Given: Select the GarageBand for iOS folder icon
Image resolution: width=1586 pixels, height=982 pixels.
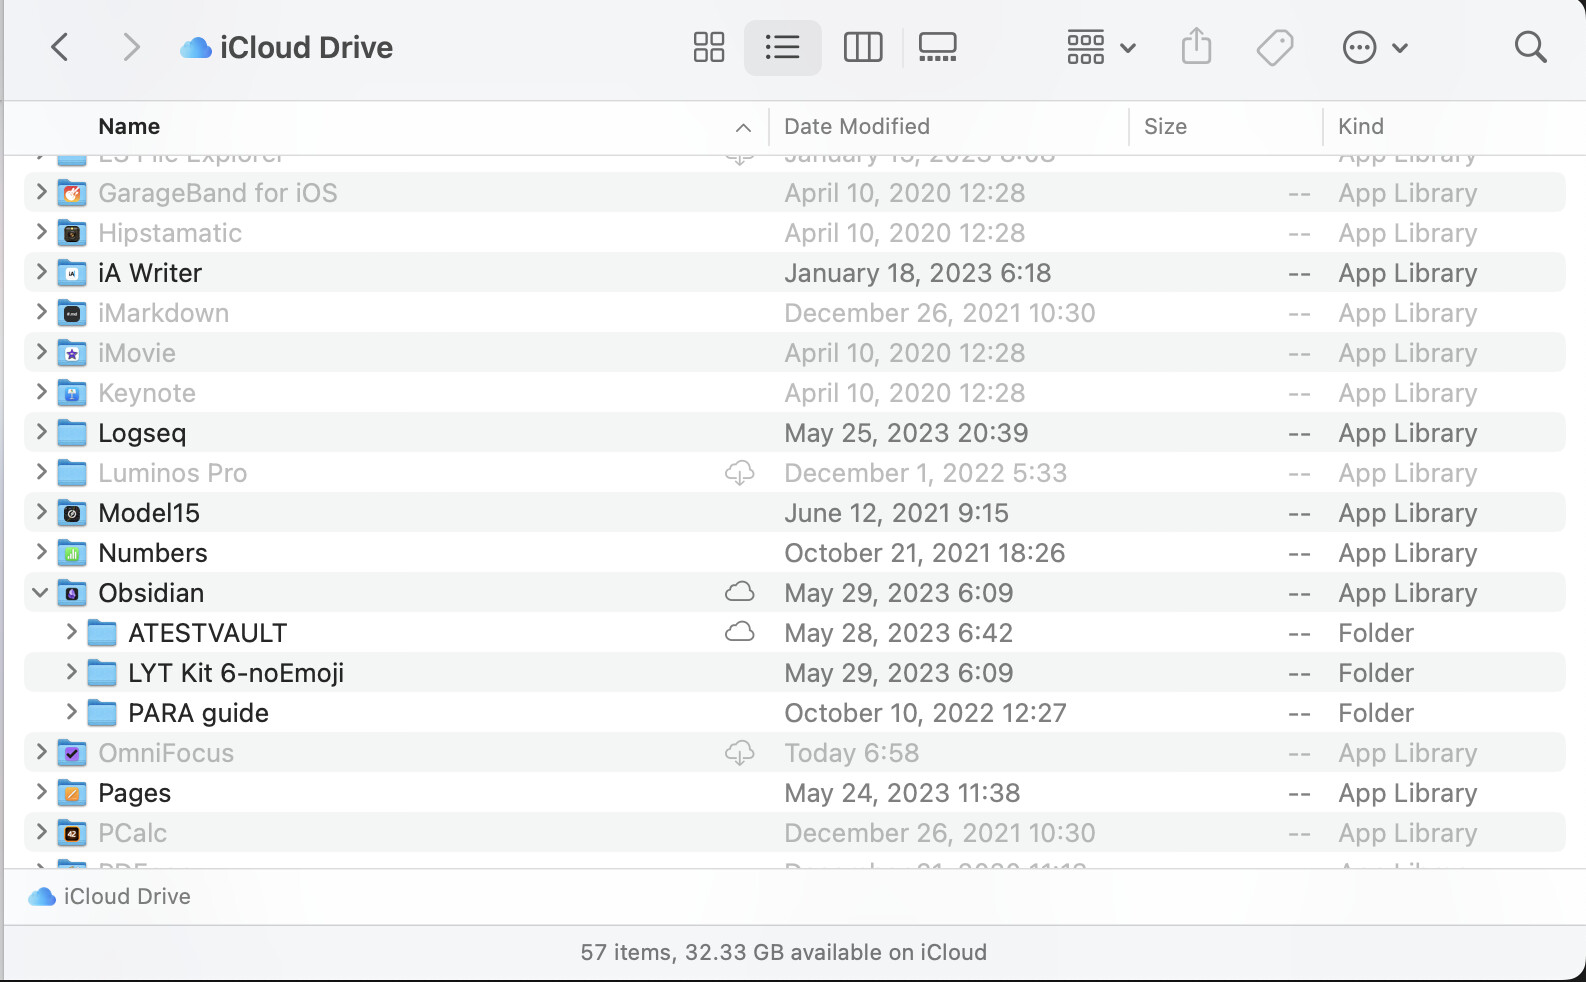Looking at the screenshot, I should click(72, 193).
